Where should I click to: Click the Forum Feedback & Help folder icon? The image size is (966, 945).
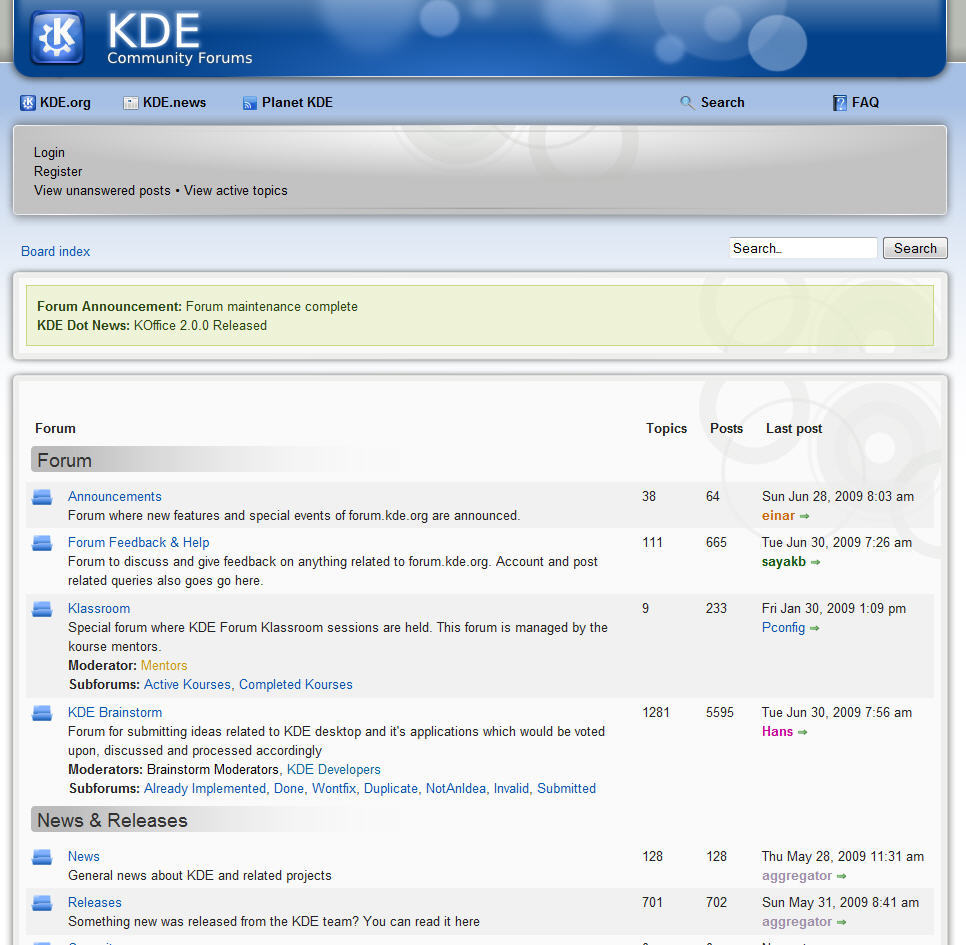point(42,543)
